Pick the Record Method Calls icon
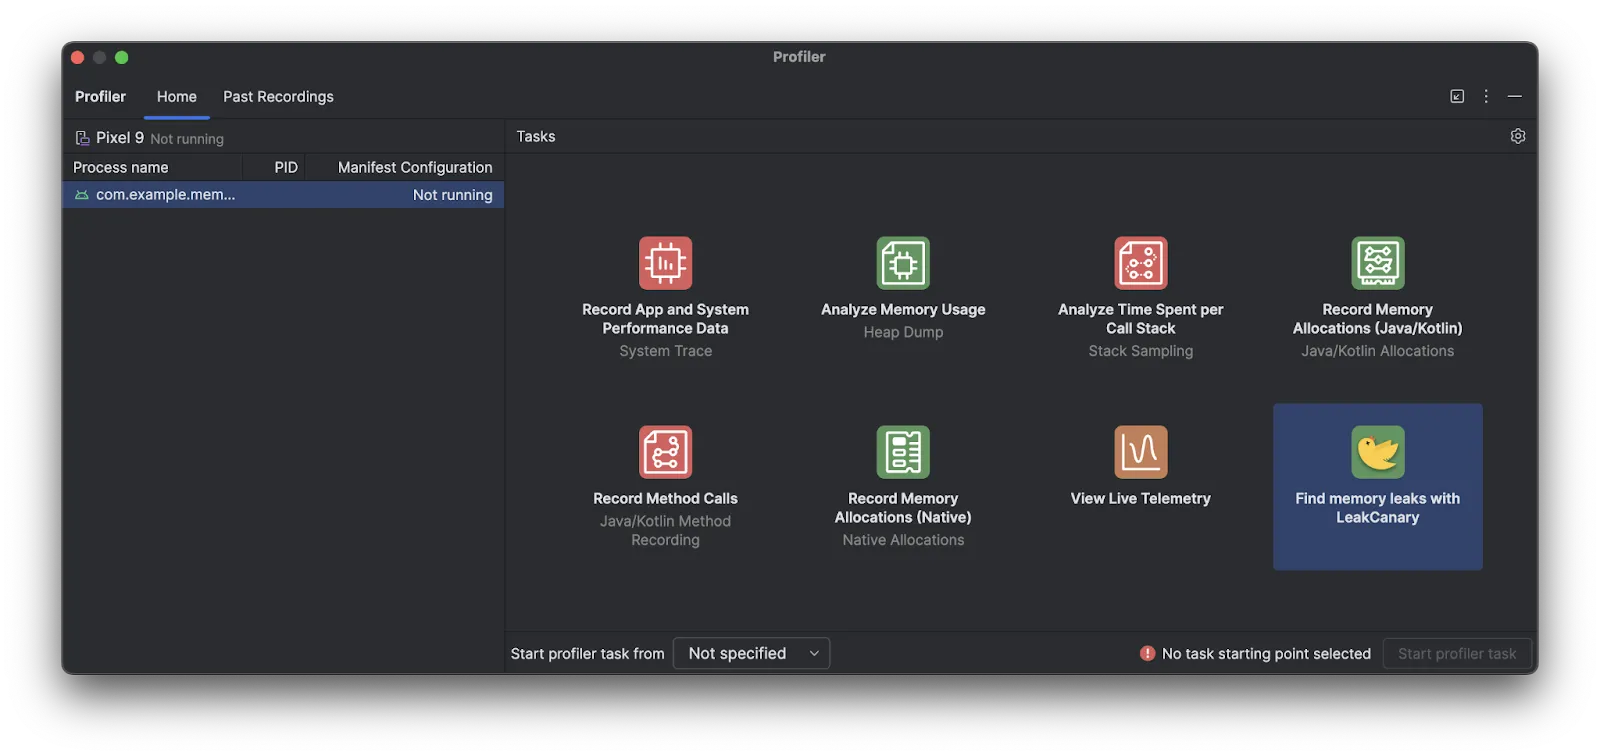The width and height of the screenshot is (1600, 756). pyautogui.click(x=665, y=452)
